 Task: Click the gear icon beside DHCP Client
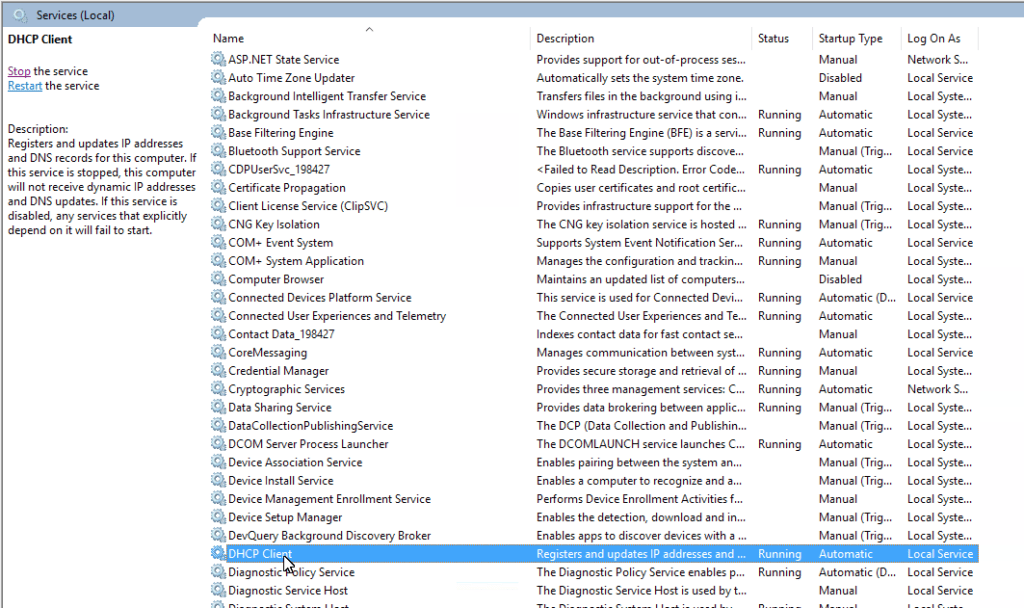(218, 553)
